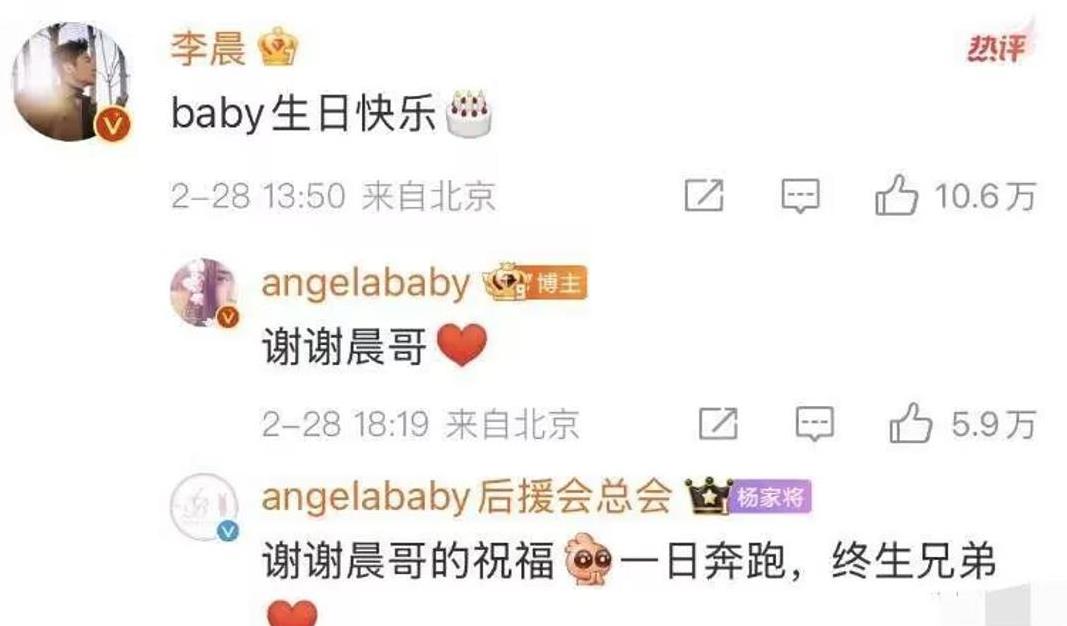Open angelababy username link
This screenshot has height=626, width=1067.
tap(366, 283)
